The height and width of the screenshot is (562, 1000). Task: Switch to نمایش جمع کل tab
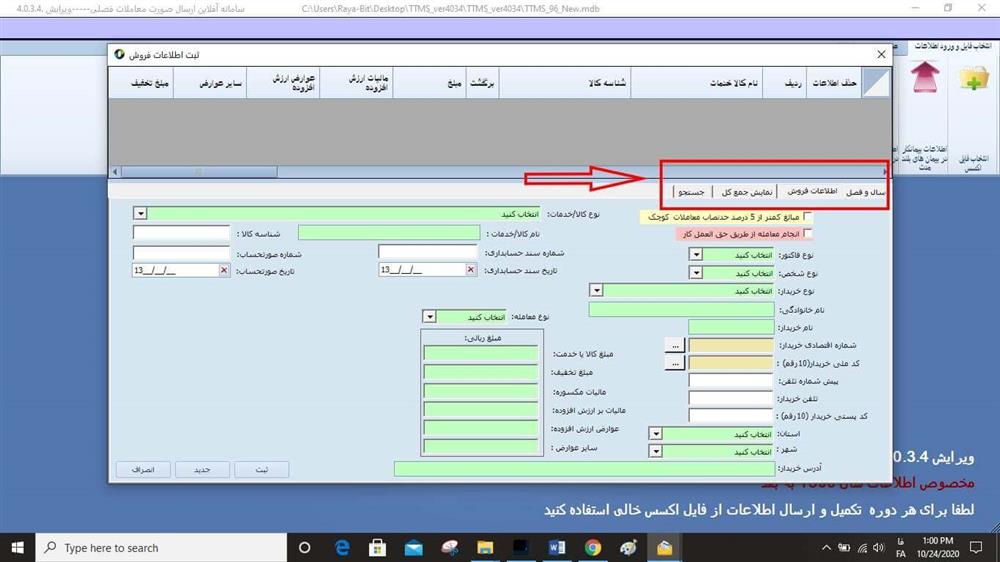pyautogui.click(x=746, y=192)
